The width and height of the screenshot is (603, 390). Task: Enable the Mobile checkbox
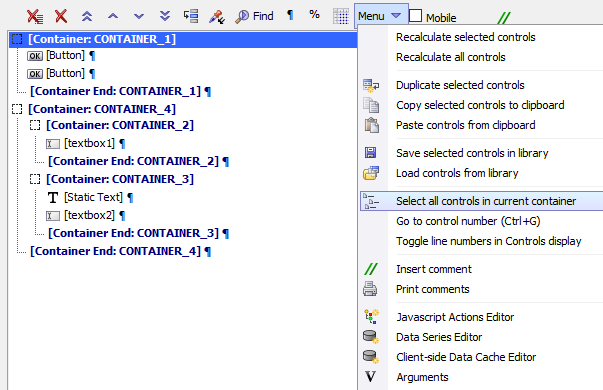(x=415, y=16)
